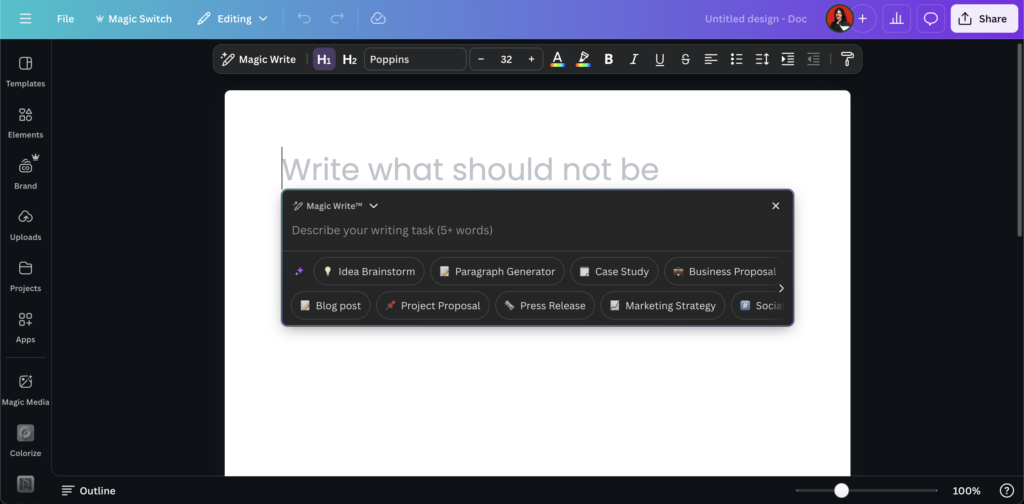Open the Elements sidebar panel
Image resolution: width=1024 pixels, height=504 pixels.
pos(25,123)
